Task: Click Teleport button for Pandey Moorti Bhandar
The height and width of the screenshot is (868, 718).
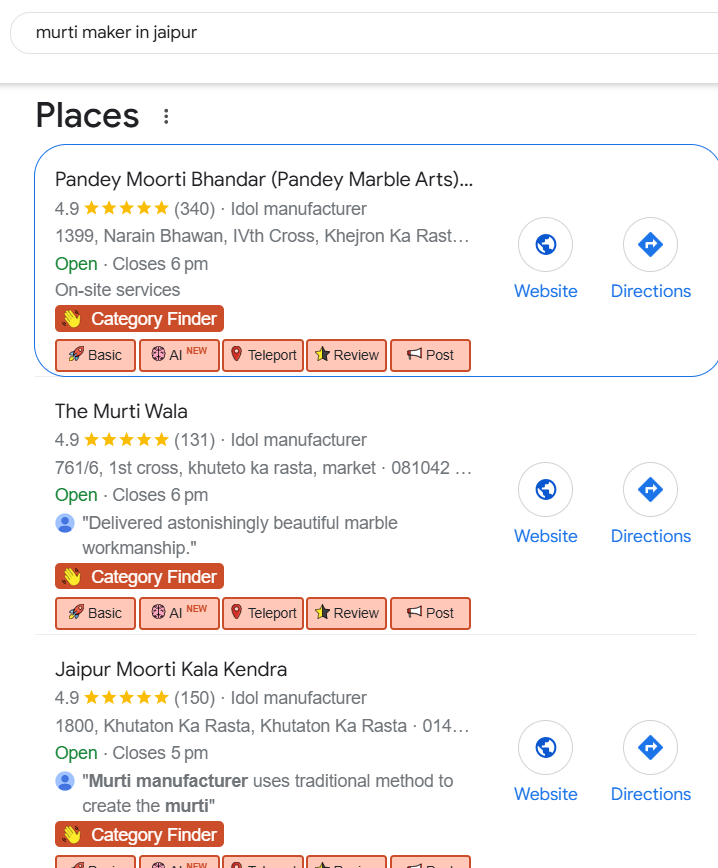Action: (263, 355)
